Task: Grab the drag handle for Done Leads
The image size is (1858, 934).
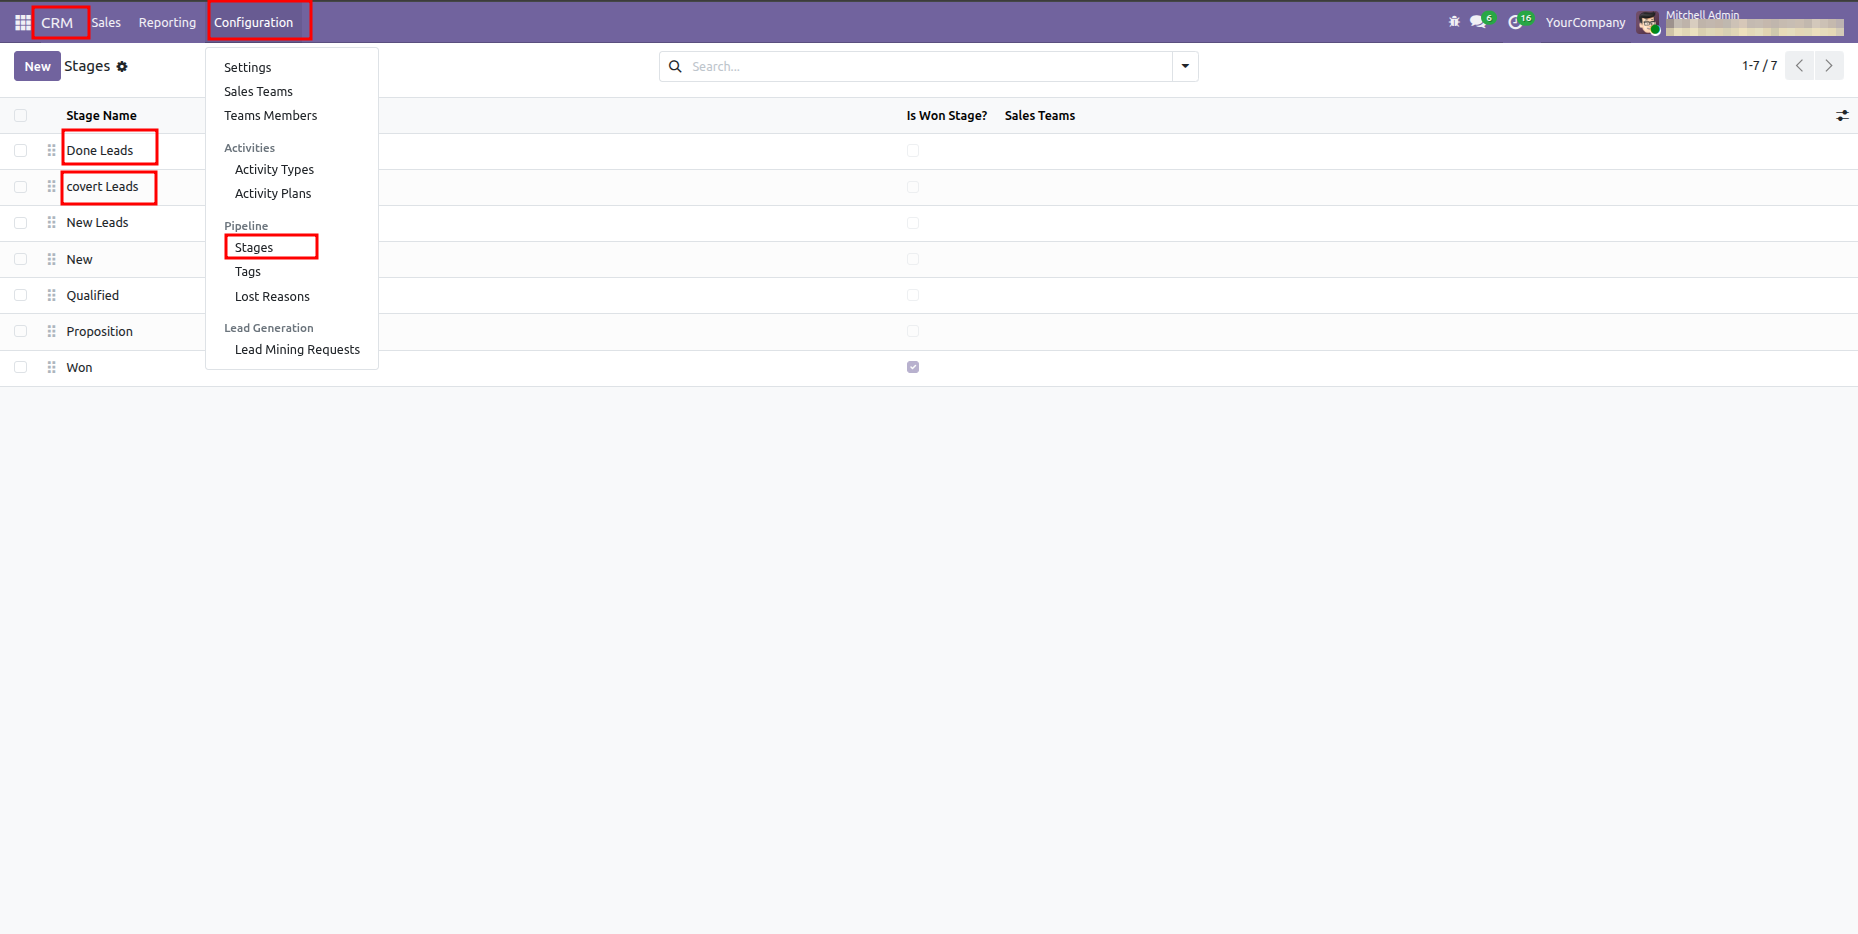Action: tap(51, 150)
